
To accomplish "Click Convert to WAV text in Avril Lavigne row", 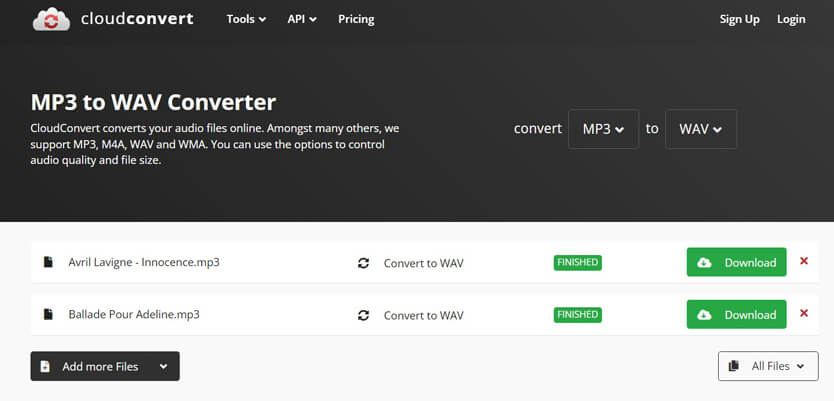I will (x=423, y=263).
